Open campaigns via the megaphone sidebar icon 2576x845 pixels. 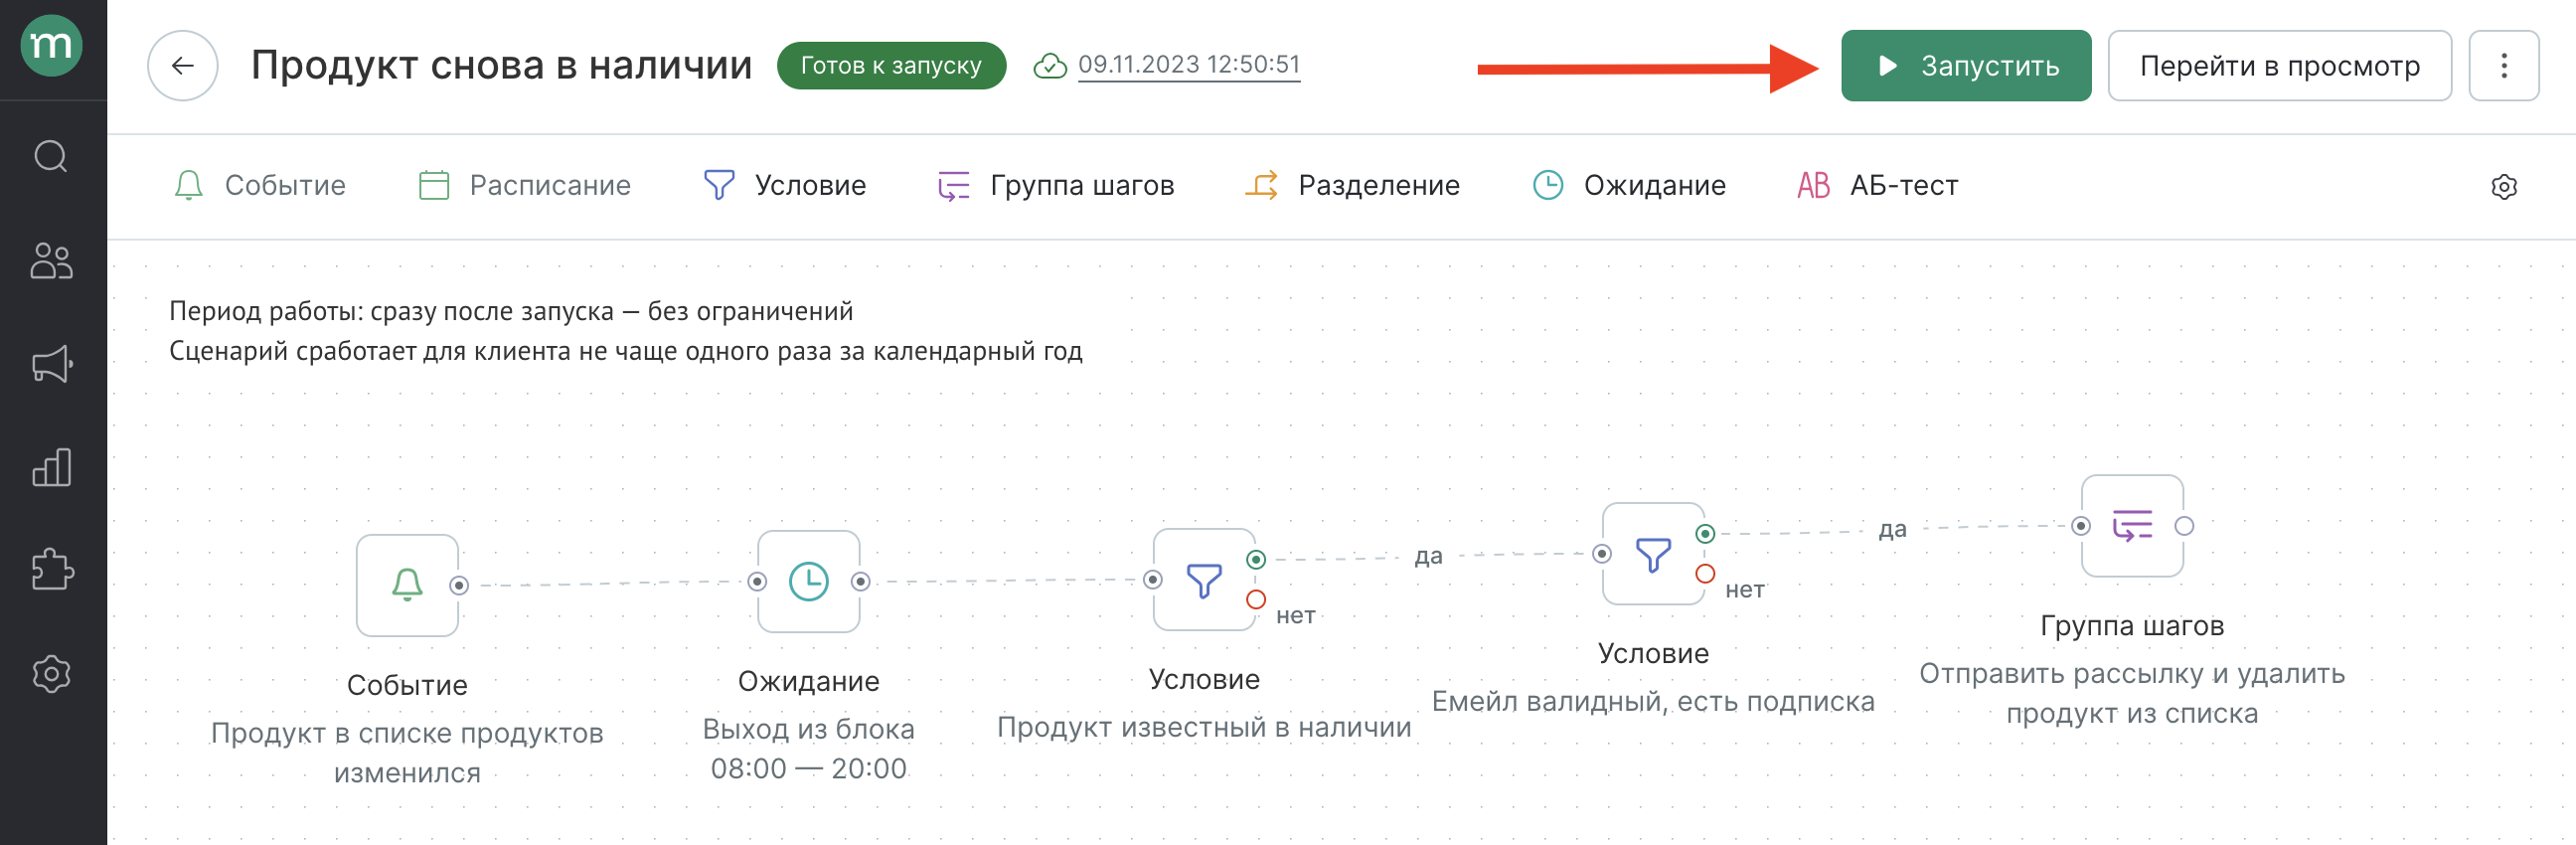(52, 364)
